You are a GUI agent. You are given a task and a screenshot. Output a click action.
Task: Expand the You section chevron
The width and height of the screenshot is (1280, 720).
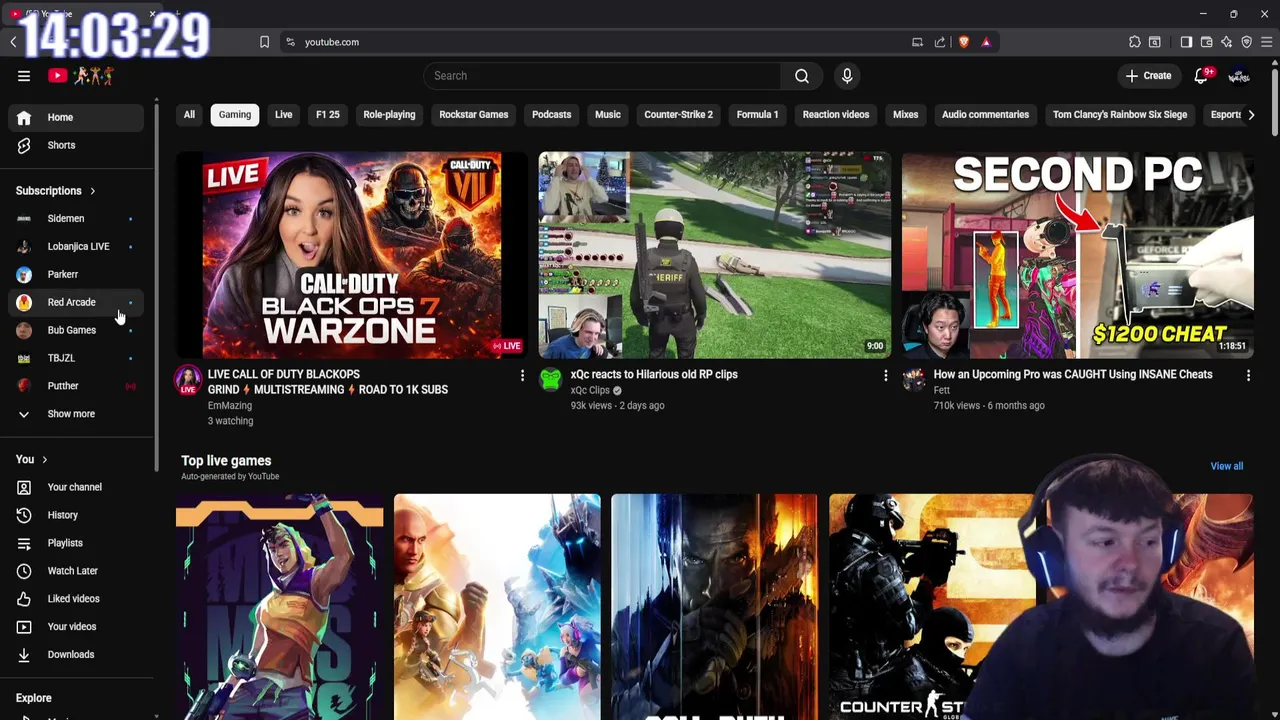click(44, 460)
